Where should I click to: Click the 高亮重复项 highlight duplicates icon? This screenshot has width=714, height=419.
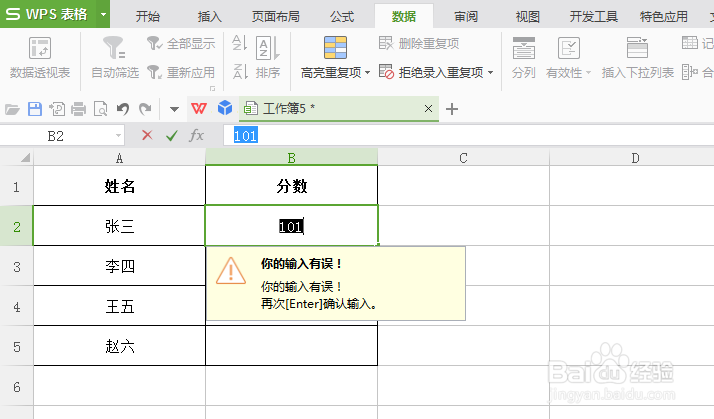click(x=335, y=48)
